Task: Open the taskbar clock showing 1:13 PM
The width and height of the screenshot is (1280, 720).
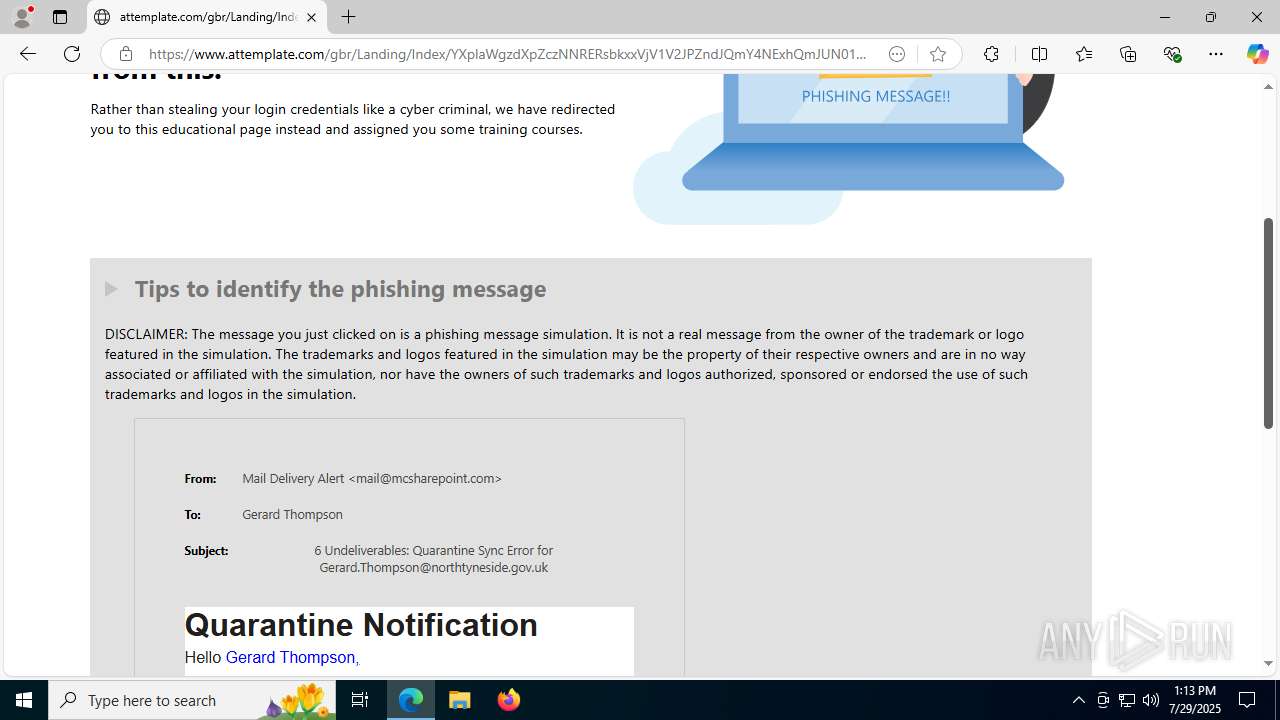Action: pos(1195,700)
